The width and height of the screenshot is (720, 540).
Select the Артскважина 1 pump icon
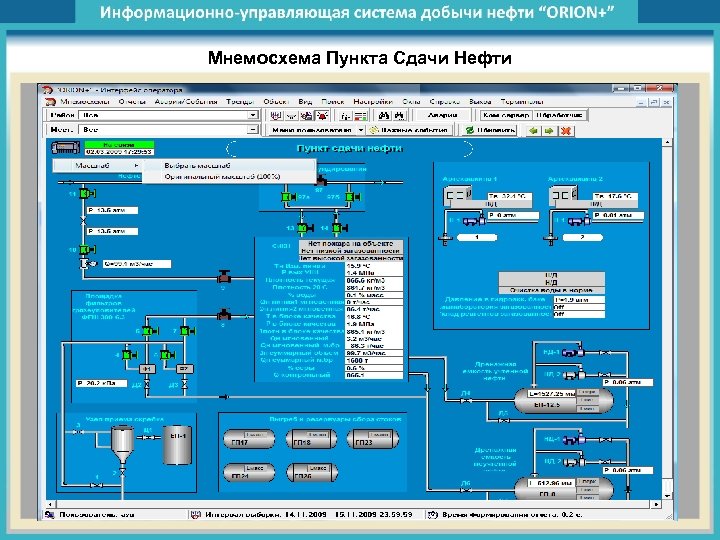click(474, 221)
